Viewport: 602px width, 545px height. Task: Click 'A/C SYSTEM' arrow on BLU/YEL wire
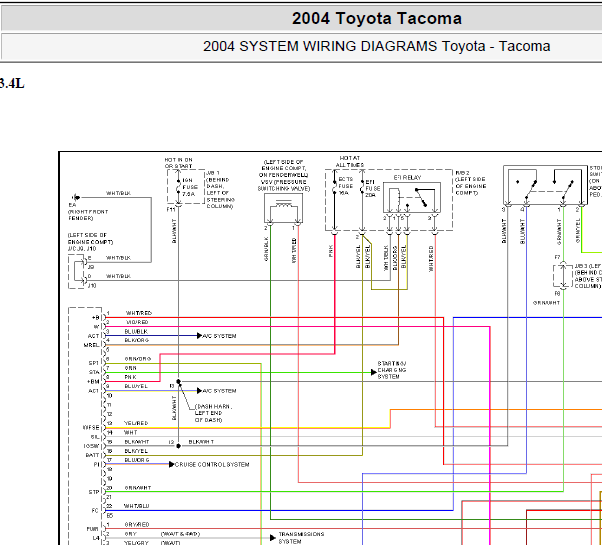pos(216,391)
